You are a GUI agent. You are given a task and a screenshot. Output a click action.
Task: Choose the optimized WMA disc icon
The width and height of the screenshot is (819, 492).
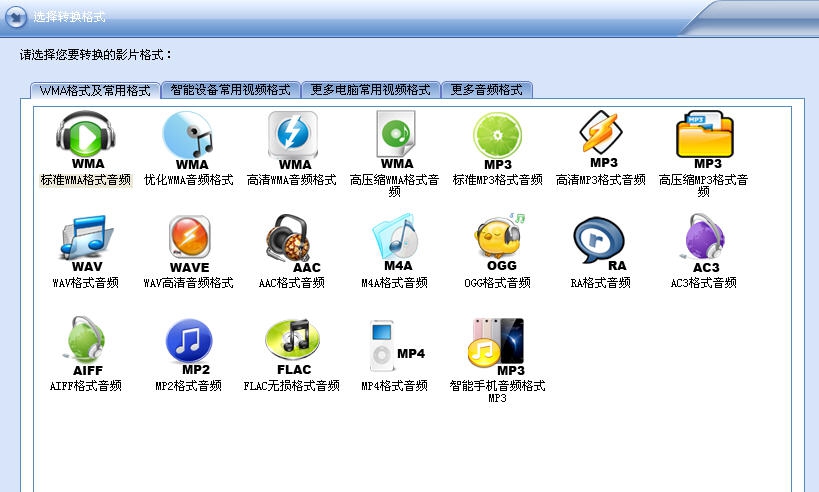coord(189,139)
